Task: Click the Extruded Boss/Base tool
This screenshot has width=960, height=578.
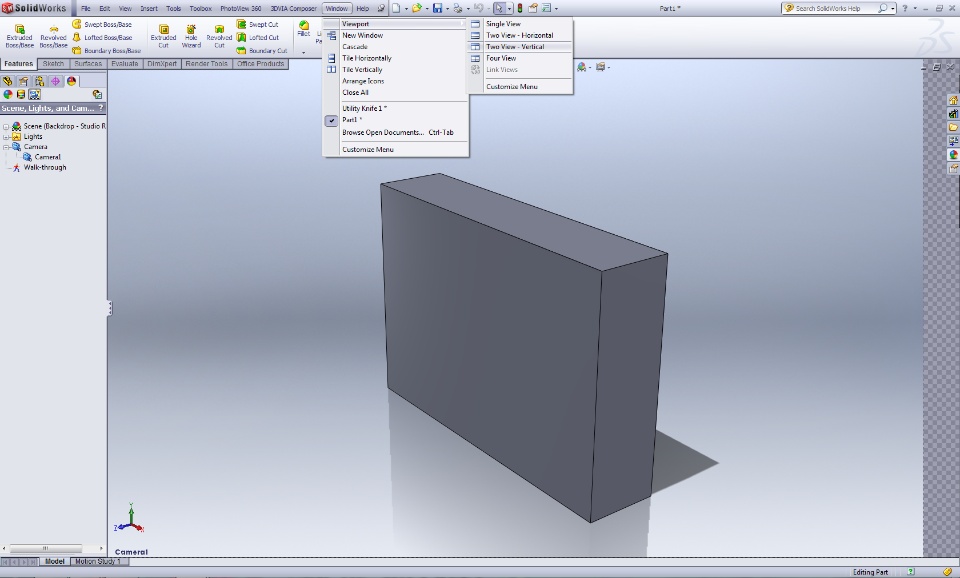Action: click(20, 36)
